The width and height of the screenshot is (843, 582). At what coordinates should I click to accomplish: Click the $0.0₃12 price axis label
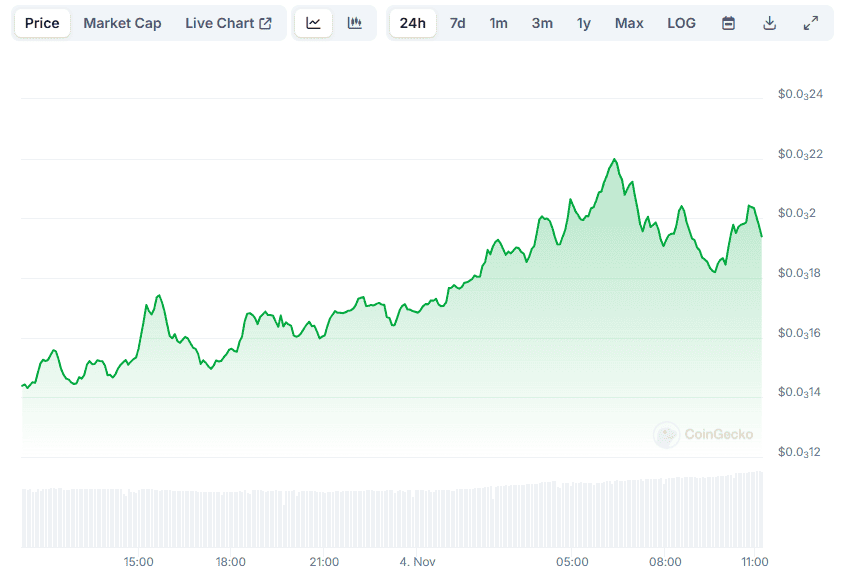coord(799,452)
